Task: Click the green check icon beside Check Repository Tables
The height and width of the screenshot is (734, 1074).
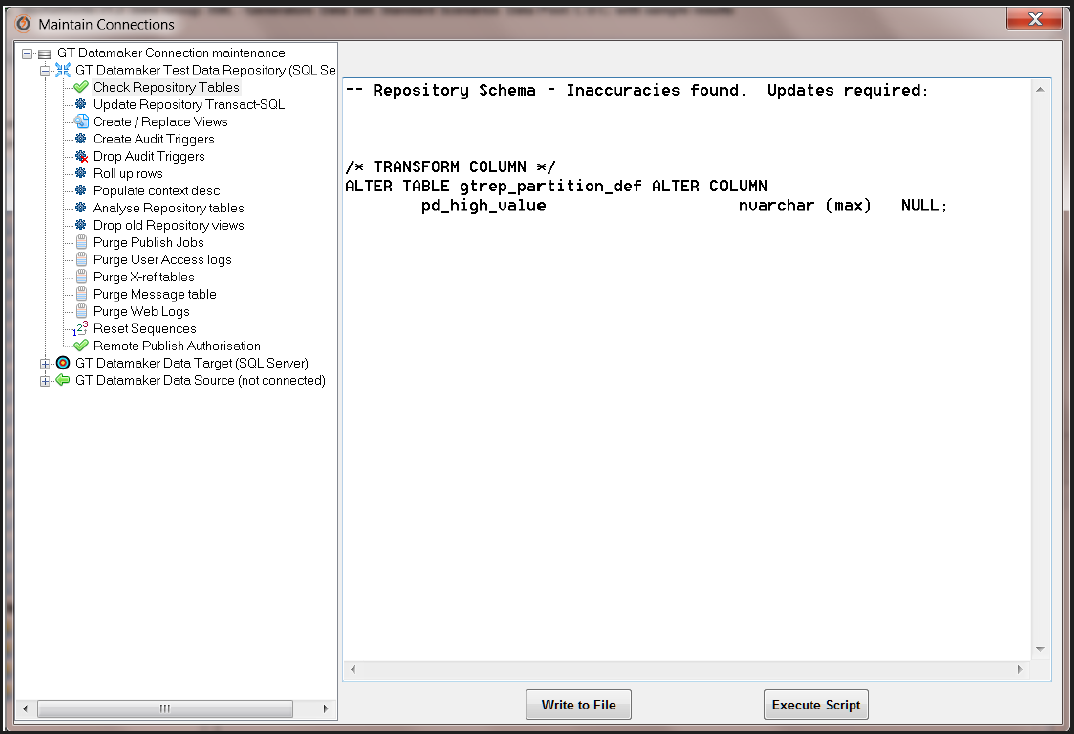Action: point(81,87)
